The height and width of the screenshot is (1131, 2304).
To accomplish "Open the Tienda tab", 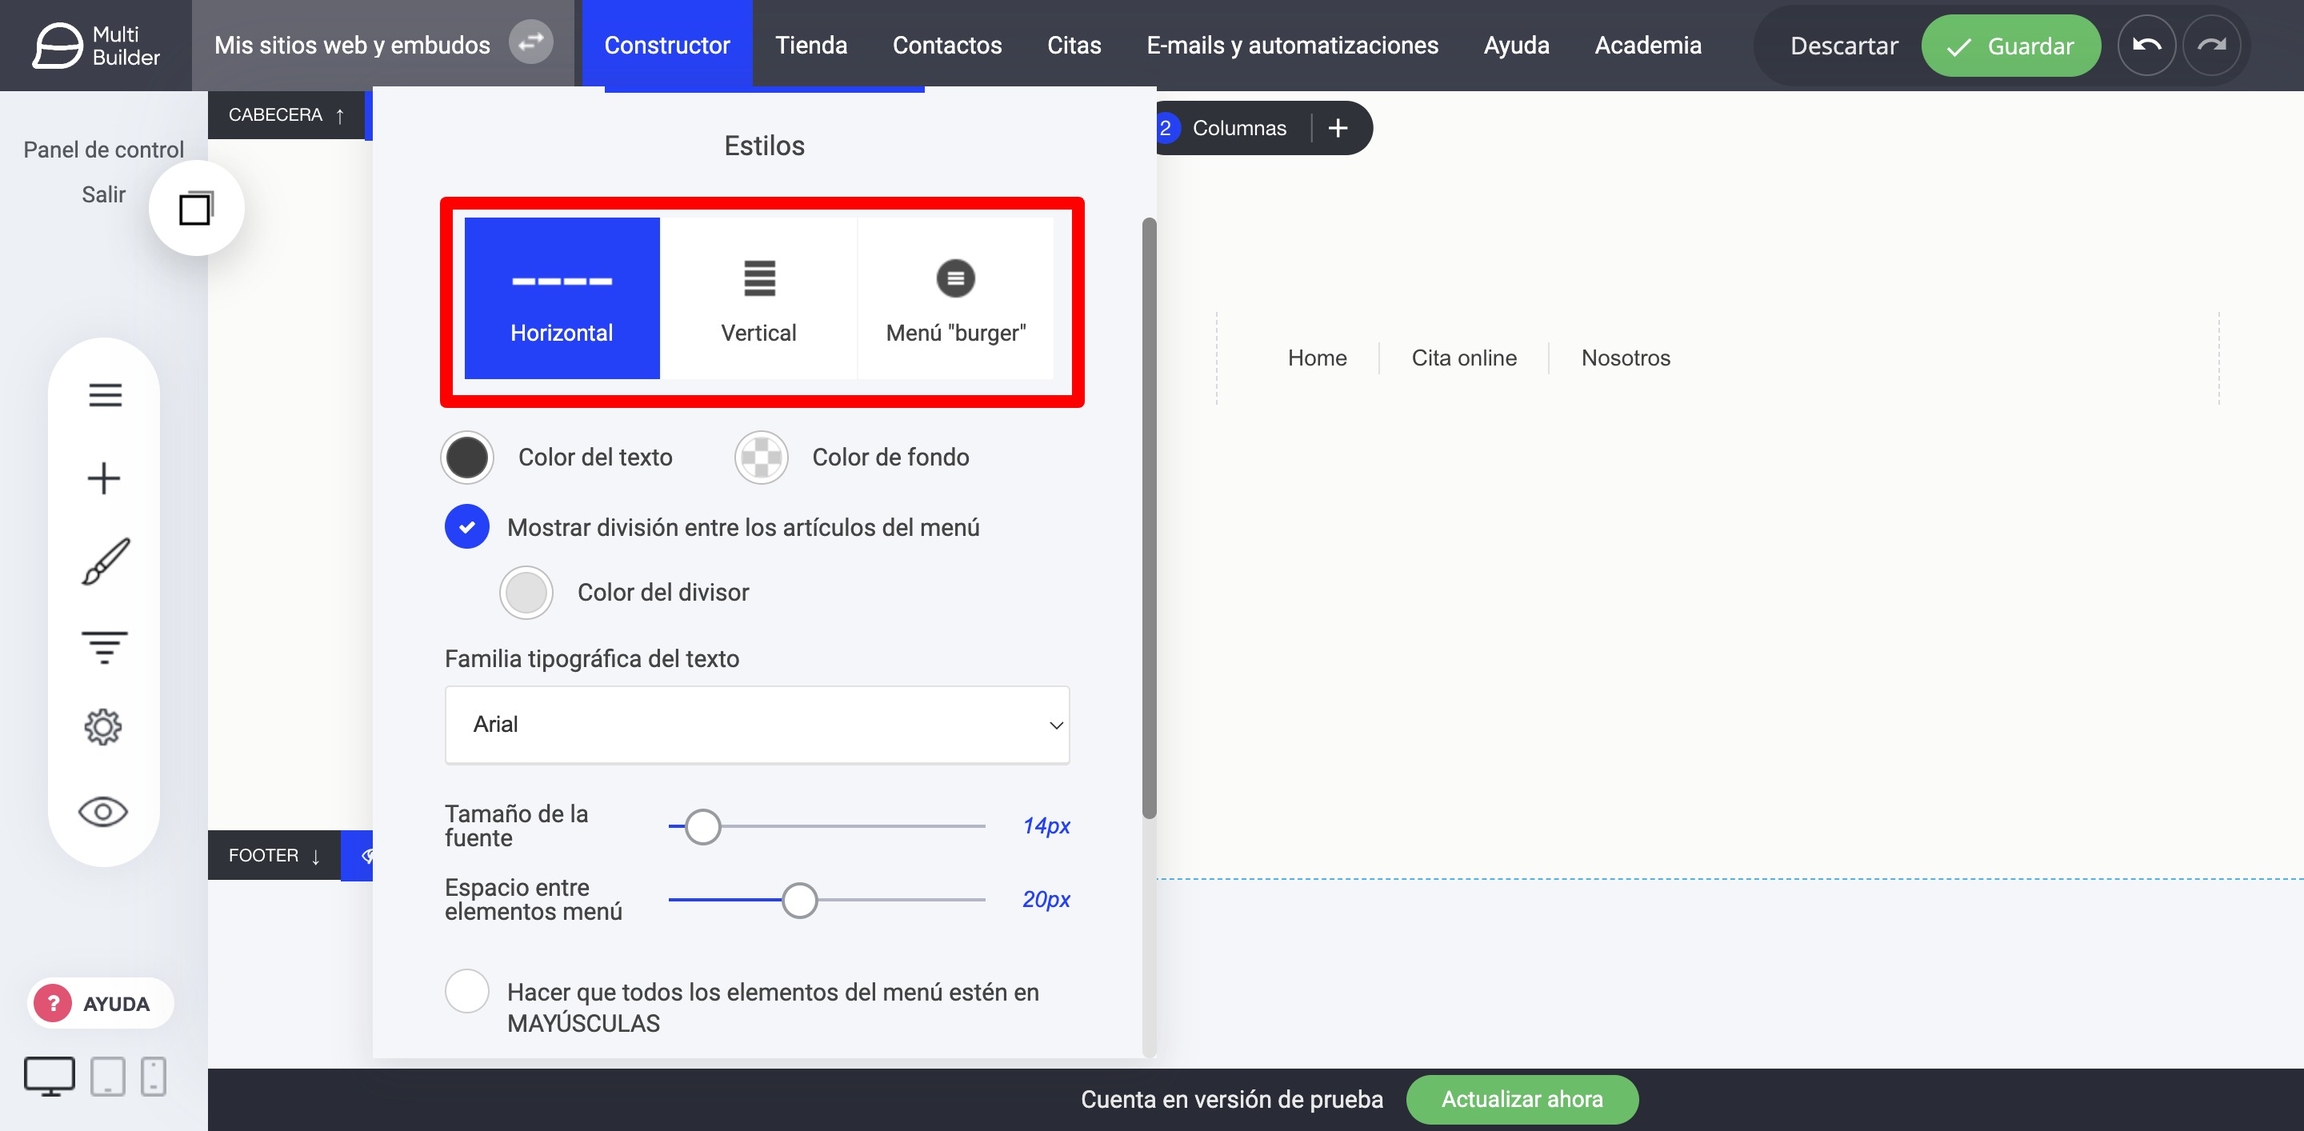I will point(811,45).
